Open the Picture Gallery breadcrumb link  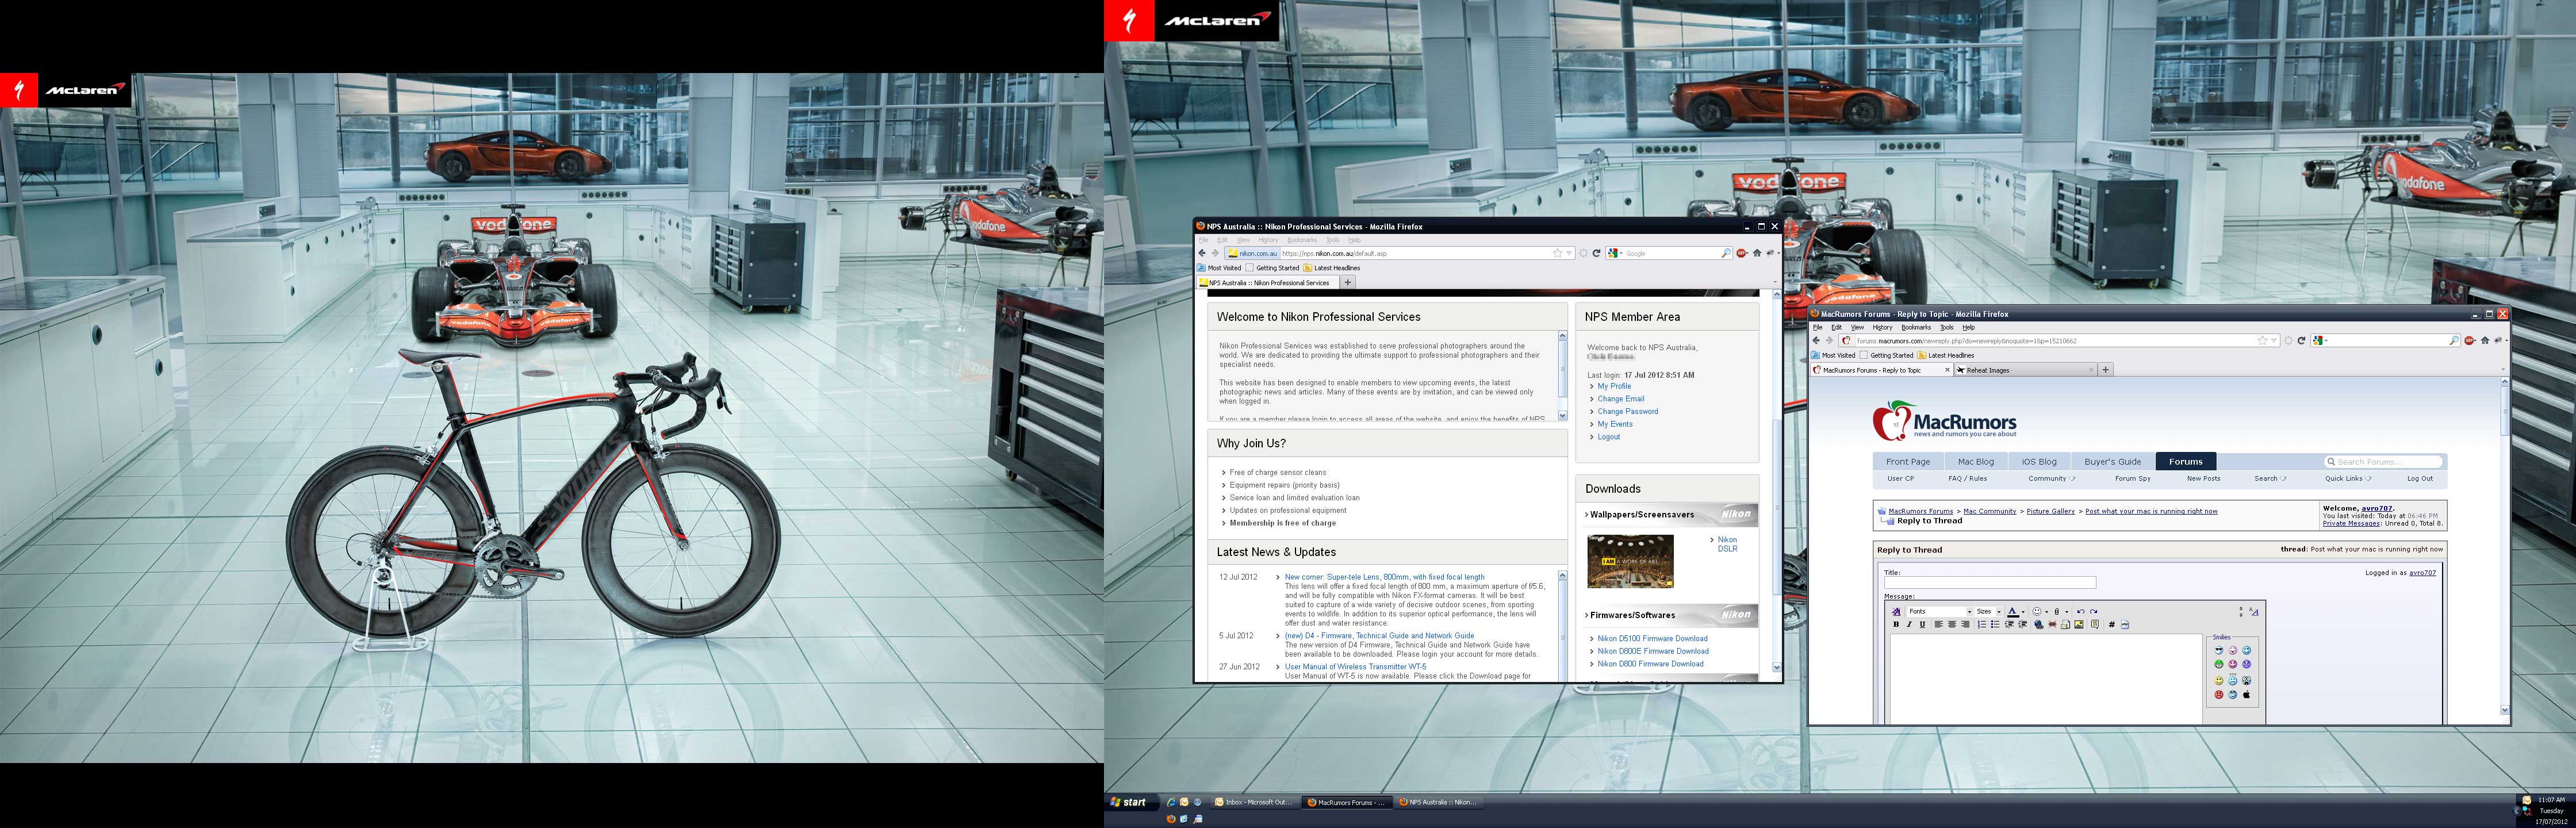coord(2050,511)
